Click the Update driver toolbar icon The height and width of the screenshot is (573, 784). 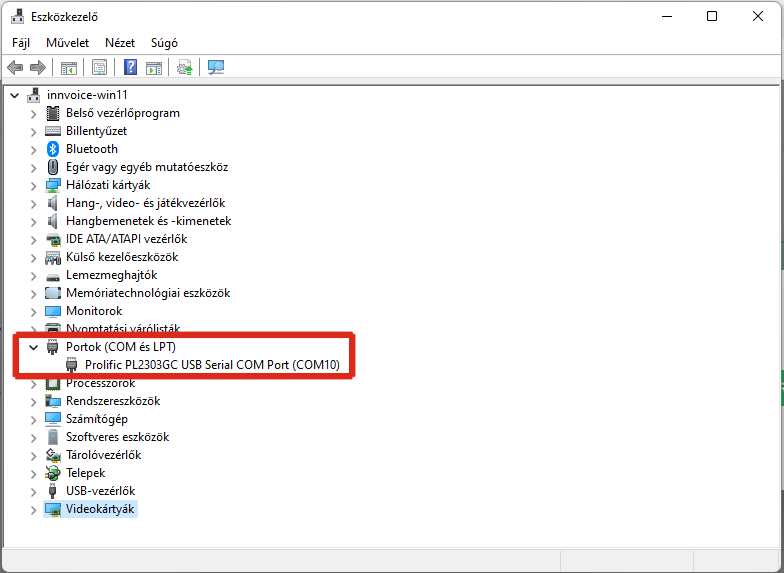tap(185, 68)
